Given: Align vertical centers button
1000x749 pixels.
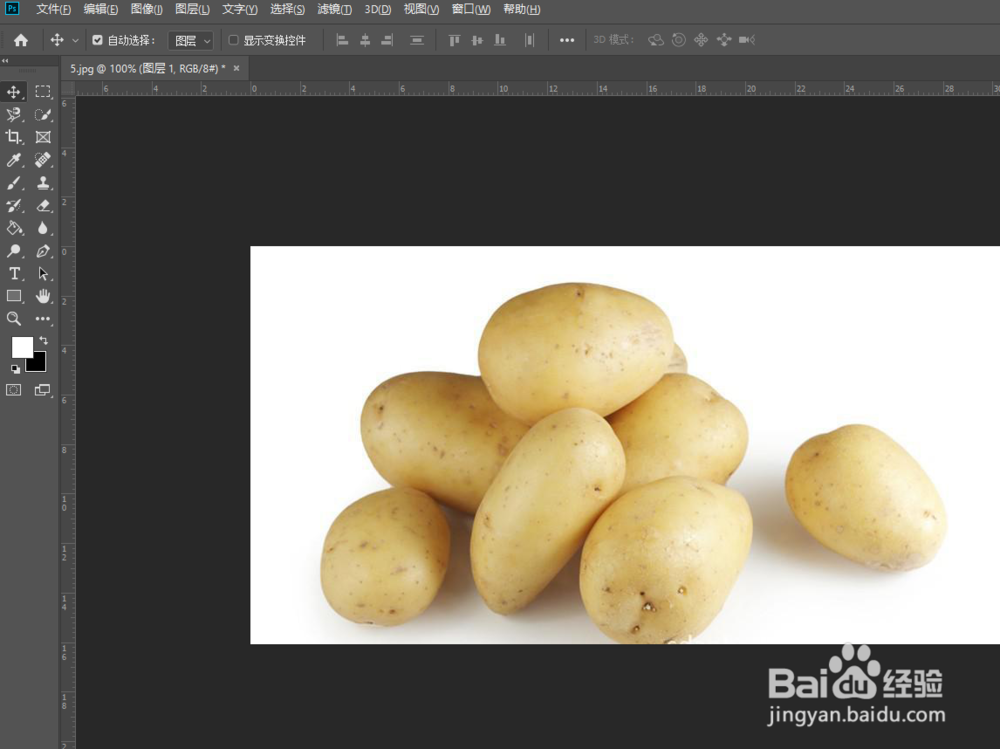Looking at the screenshot, I should tap(477, 40).
